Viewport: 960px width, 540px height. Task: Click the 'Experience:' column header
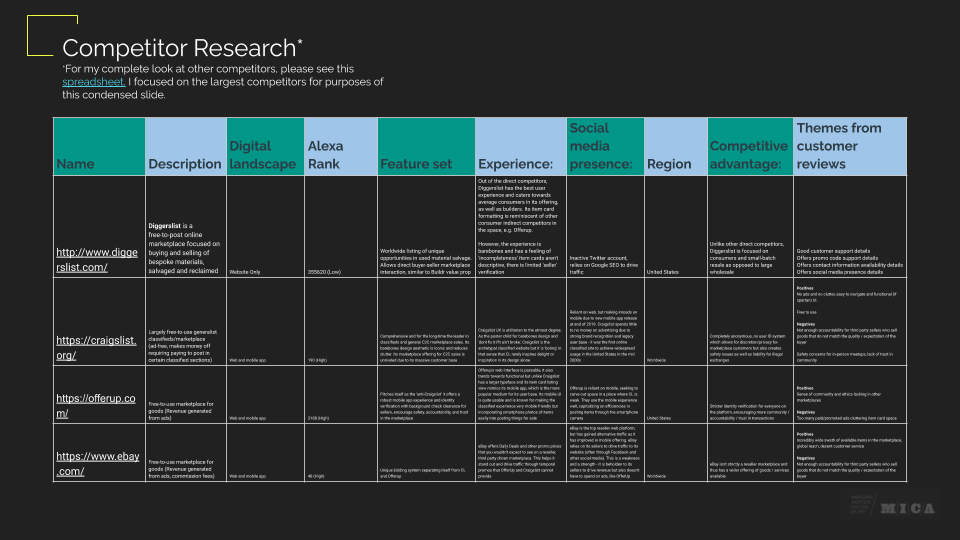[x=521, y=147]
